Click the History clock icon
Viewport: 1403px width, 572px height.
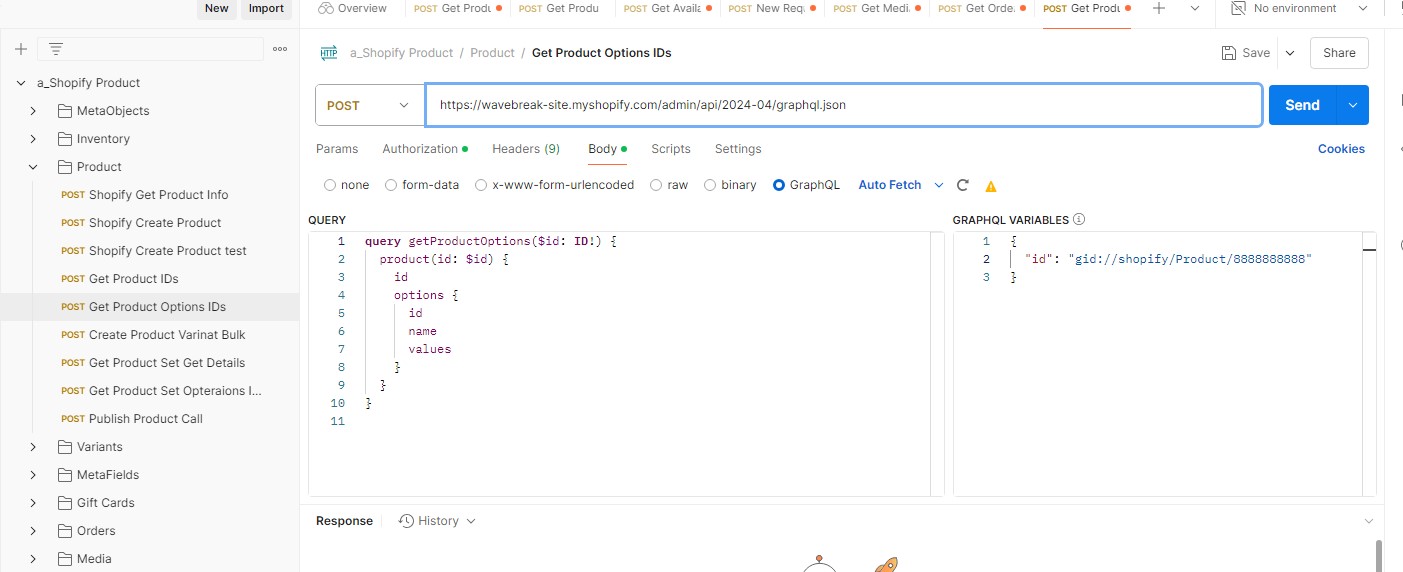coord(406,521)
